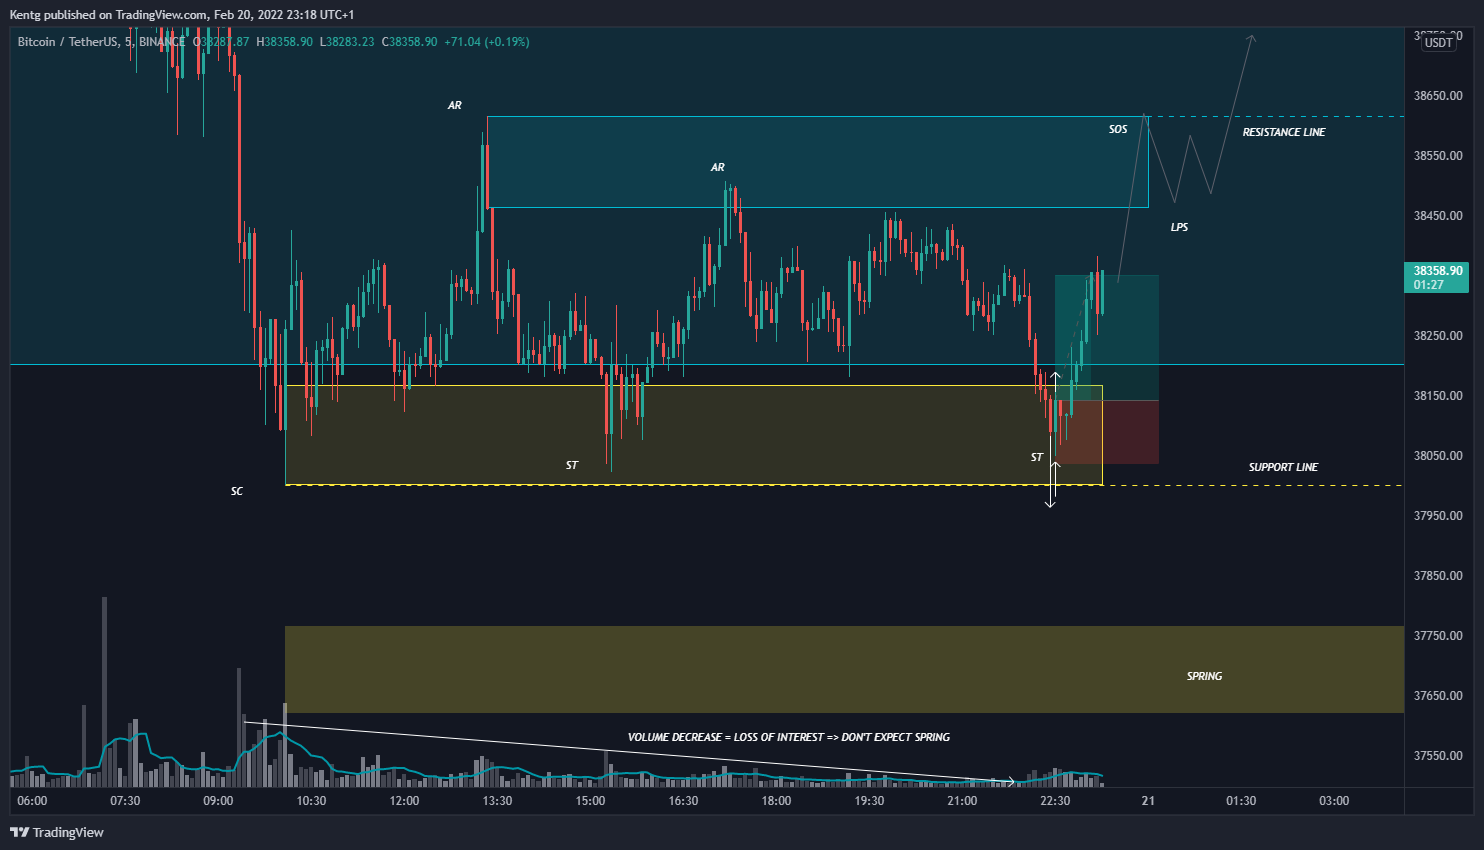Click the 12:00 time axis label

click(x=404, y=801)
